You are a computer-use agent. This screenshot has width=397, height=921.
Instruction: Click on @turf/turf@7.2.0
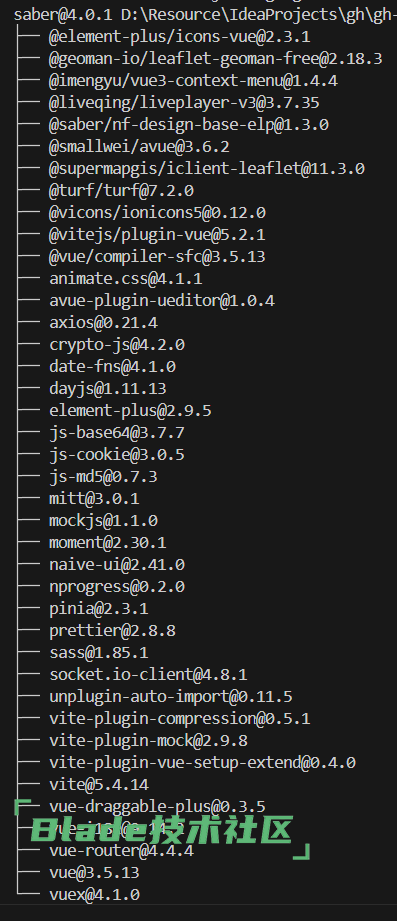[122, 191]
